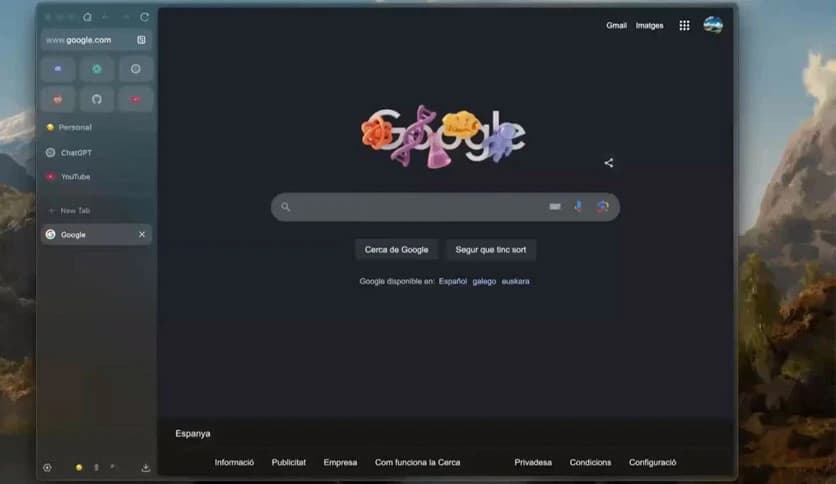Screen dimensions: 836x484
Task: Open Imatges link
Action: pos(649,25)
